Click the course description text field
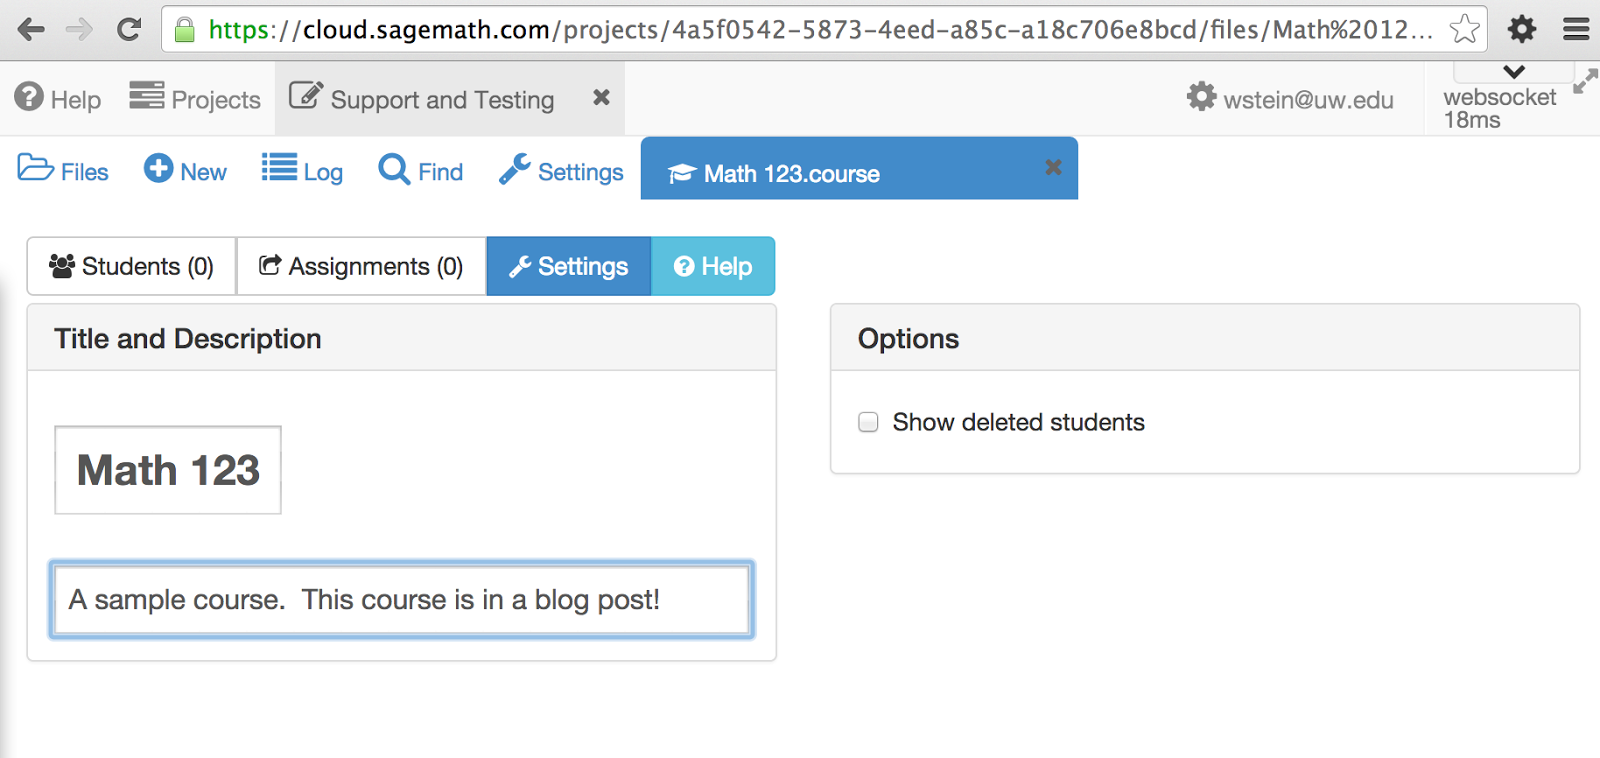This screenshot has height=758, width=1600. pyautogui.click(x=401, y=599)
